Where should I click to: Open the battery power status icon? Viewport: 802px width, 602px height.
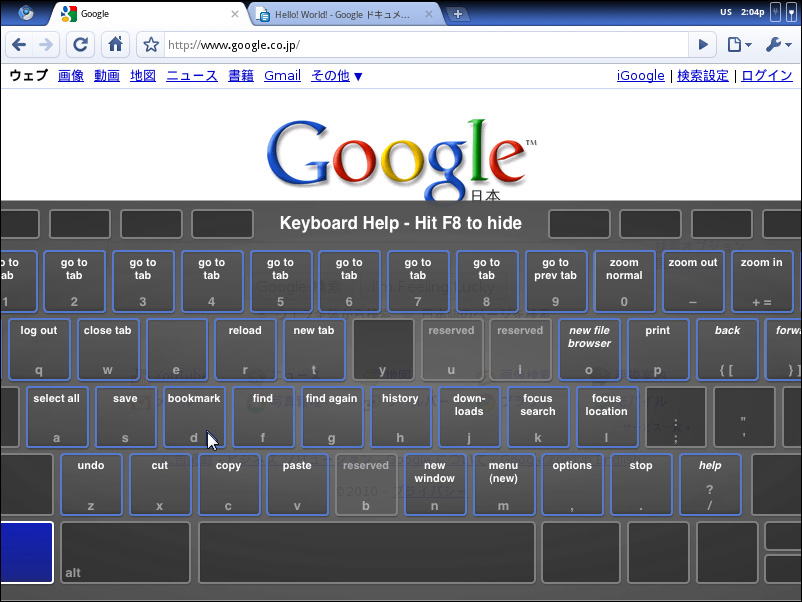tap(775, 12)
